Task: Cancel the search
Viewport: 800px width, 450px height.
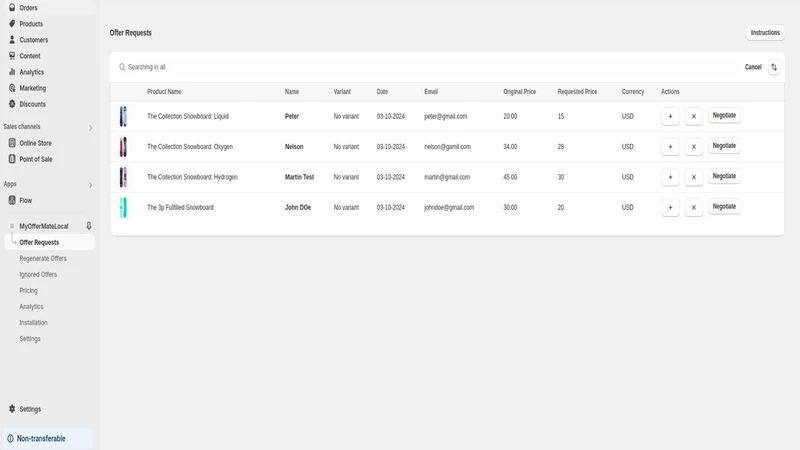Action: (x=753, y=67)
